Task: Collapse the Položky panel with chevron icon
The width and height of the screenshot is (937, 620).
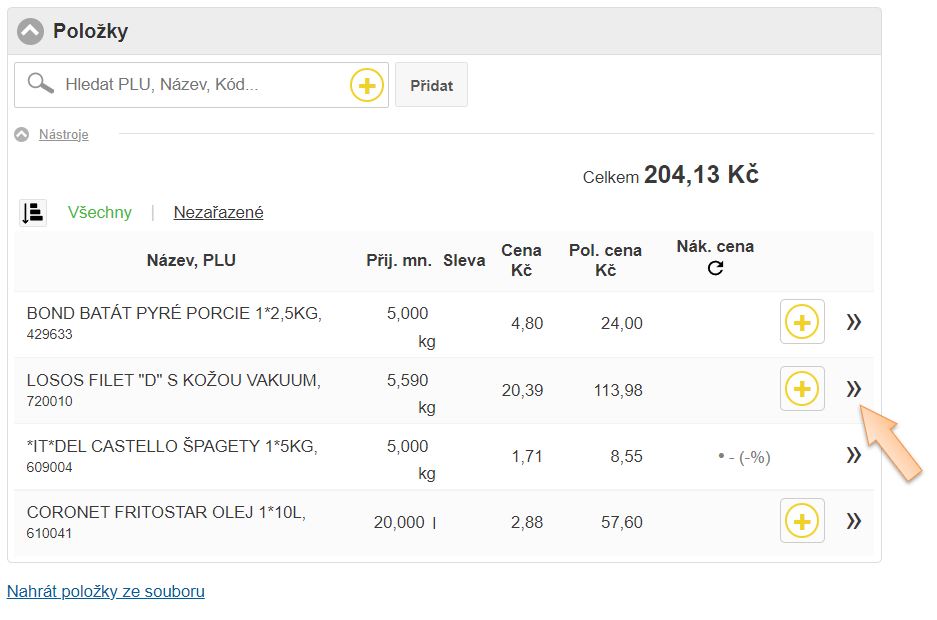Action: coord(31,31)
